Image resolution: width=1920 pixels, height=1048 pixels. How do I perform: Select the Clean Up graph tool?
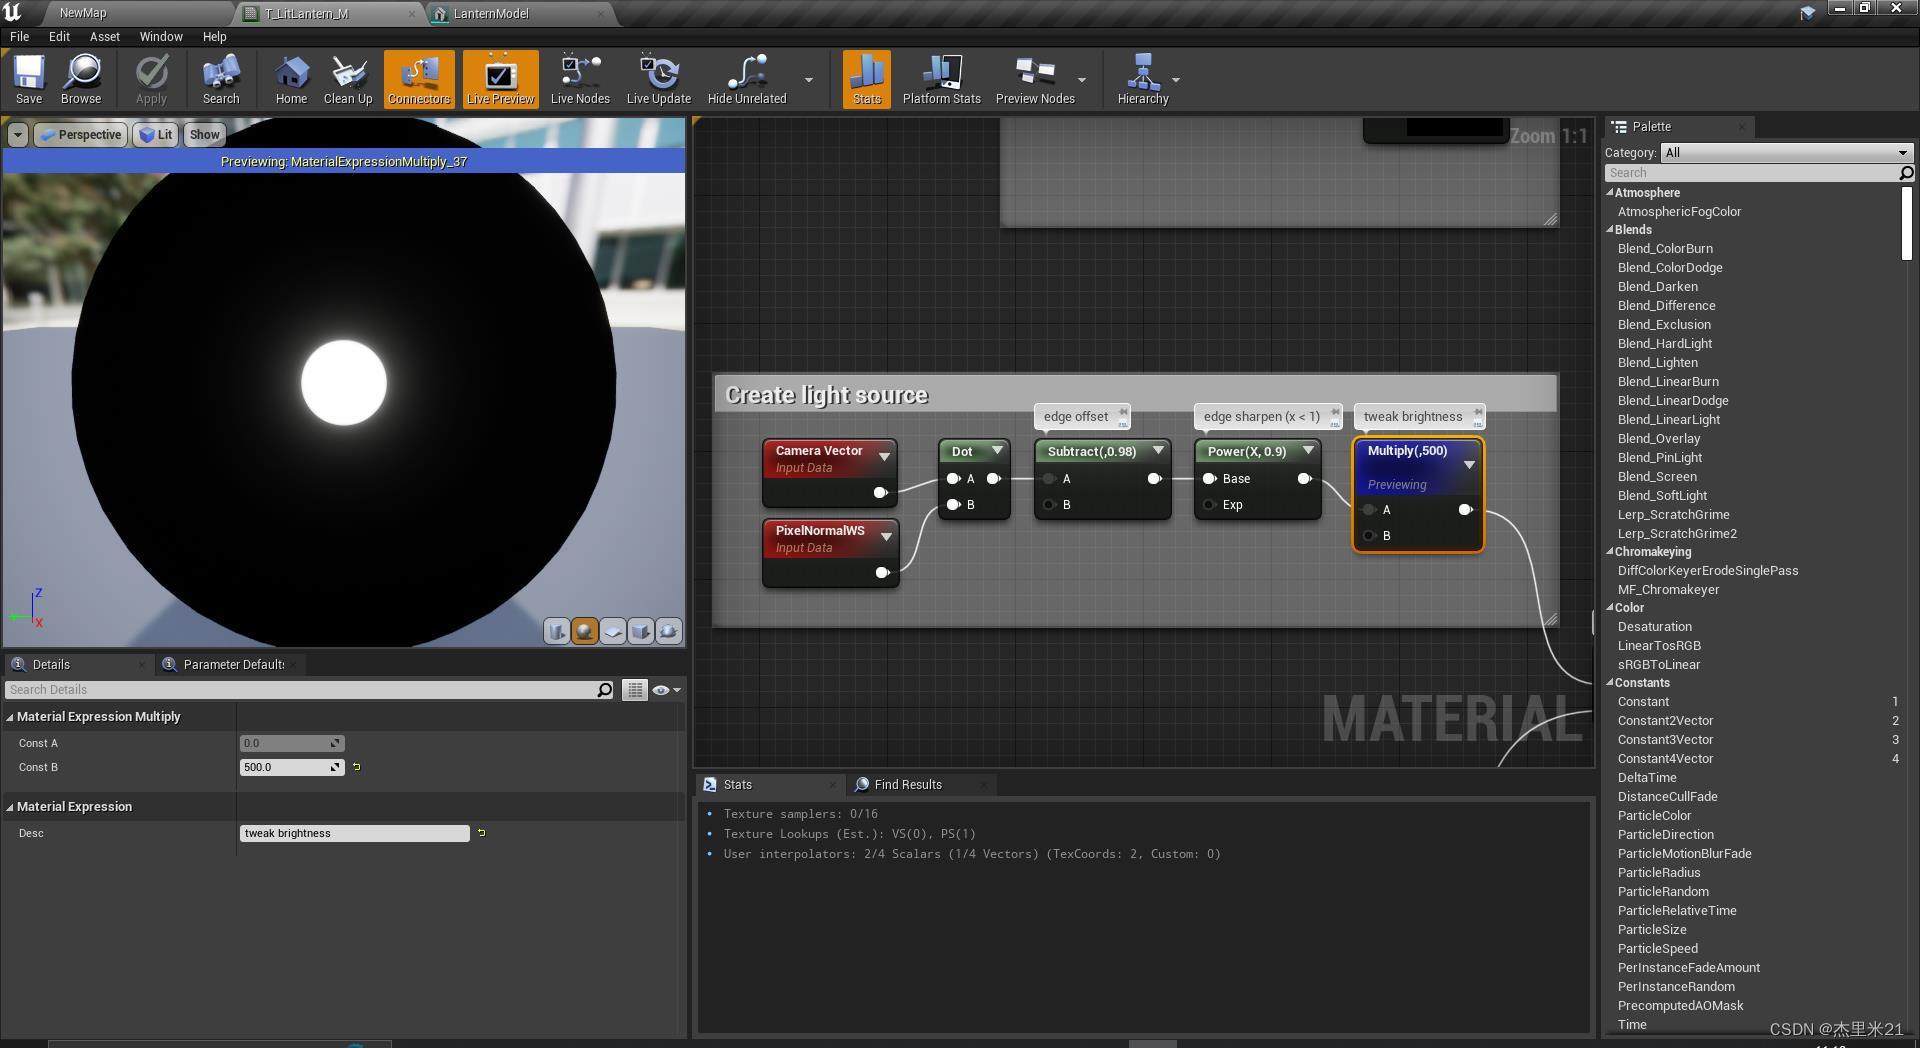click(x=347, y=79)
